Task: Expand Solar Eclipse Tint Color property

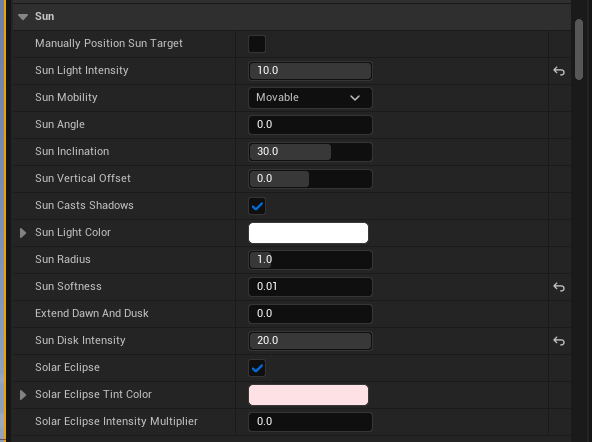Action: [x=23, y=395]
